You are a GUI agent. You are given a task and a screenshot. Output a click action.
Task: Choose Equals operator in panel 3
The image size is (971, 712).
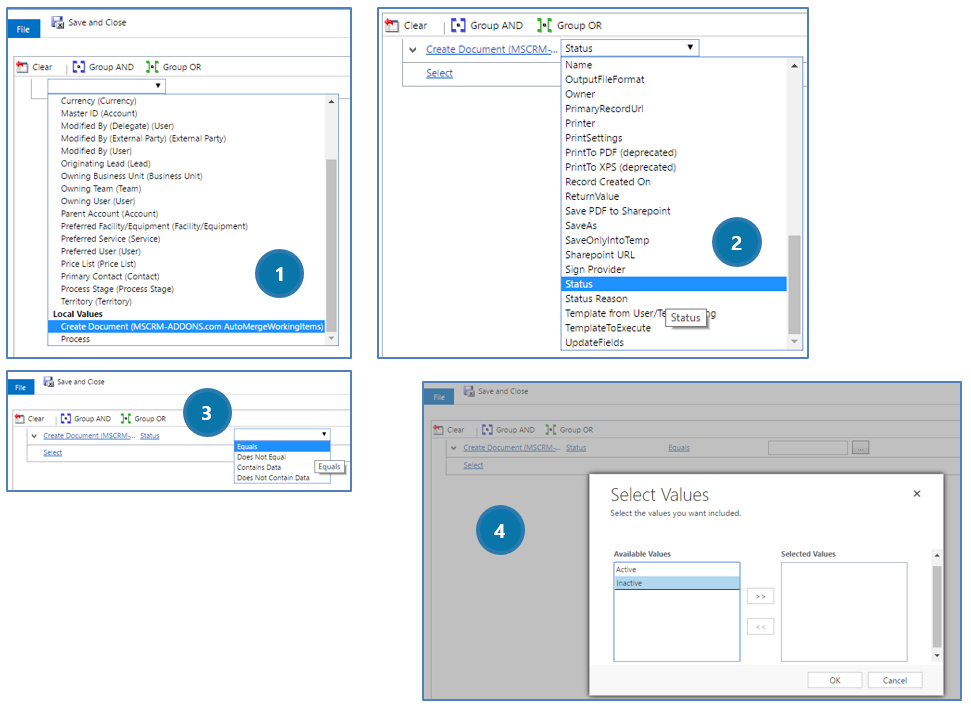click(282, 446)
